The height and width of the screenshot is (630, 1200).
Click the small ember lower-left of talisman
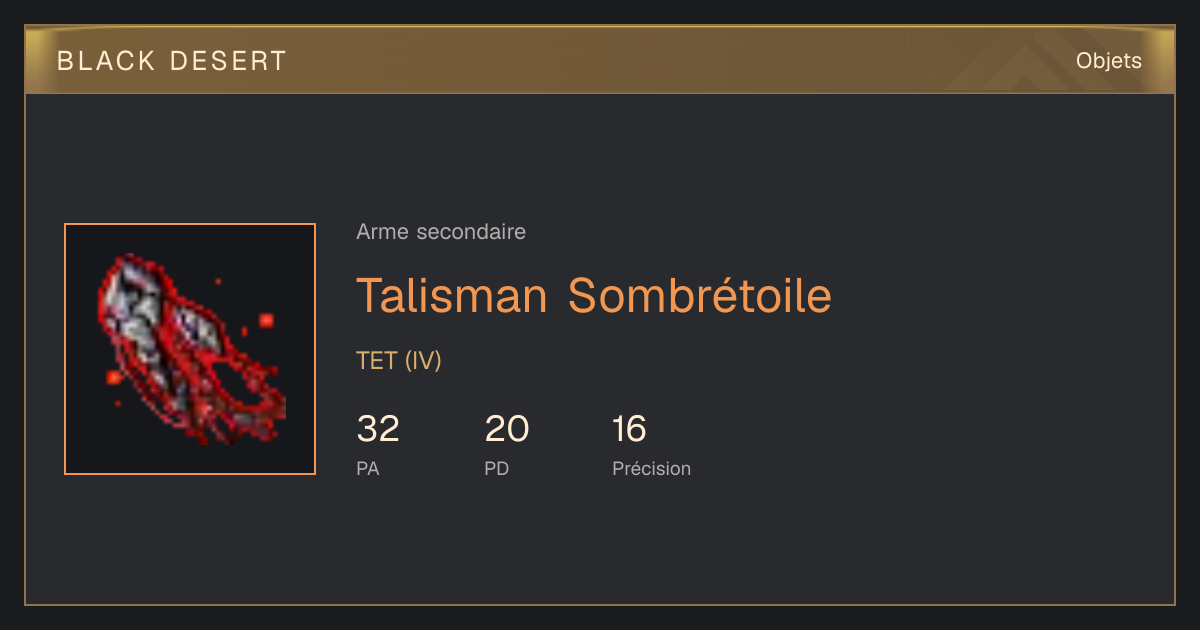[x=114, y=377]
